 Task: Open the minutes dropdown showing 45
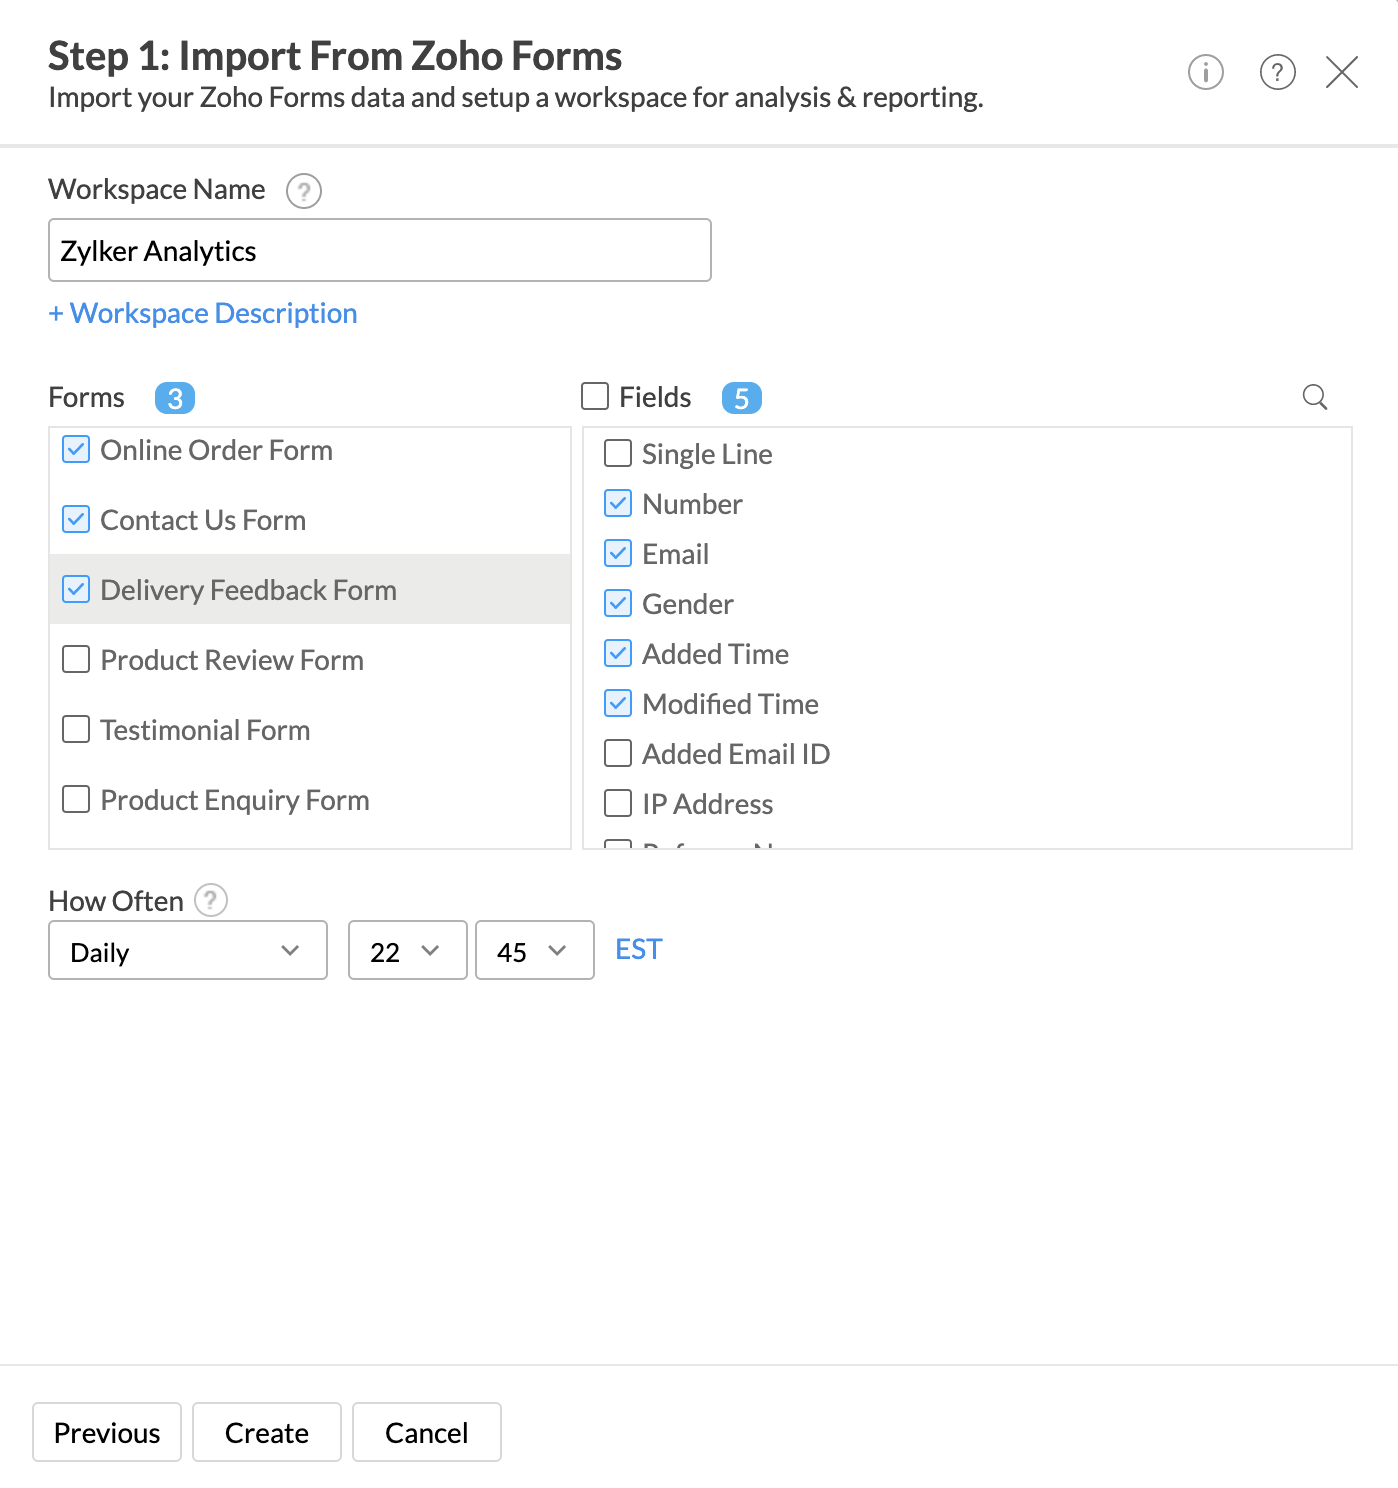(534, 951)
